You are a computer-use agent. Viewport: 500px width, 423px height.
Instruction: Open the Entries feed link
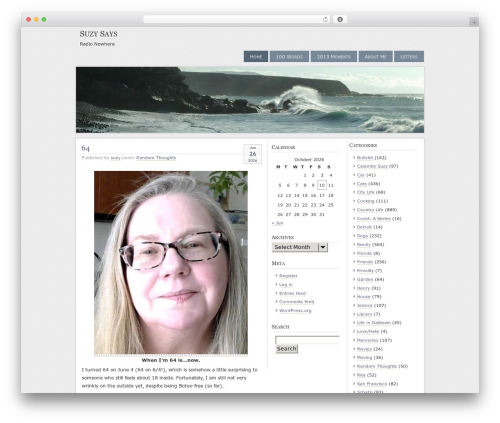tap(292, 293)
